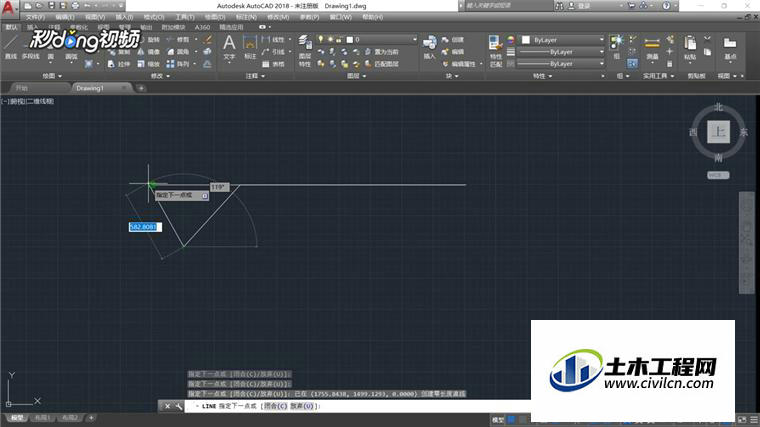Toggle layer 0 lock icon
The width and height of the screenshot is (760, 427).
(339, 39)
